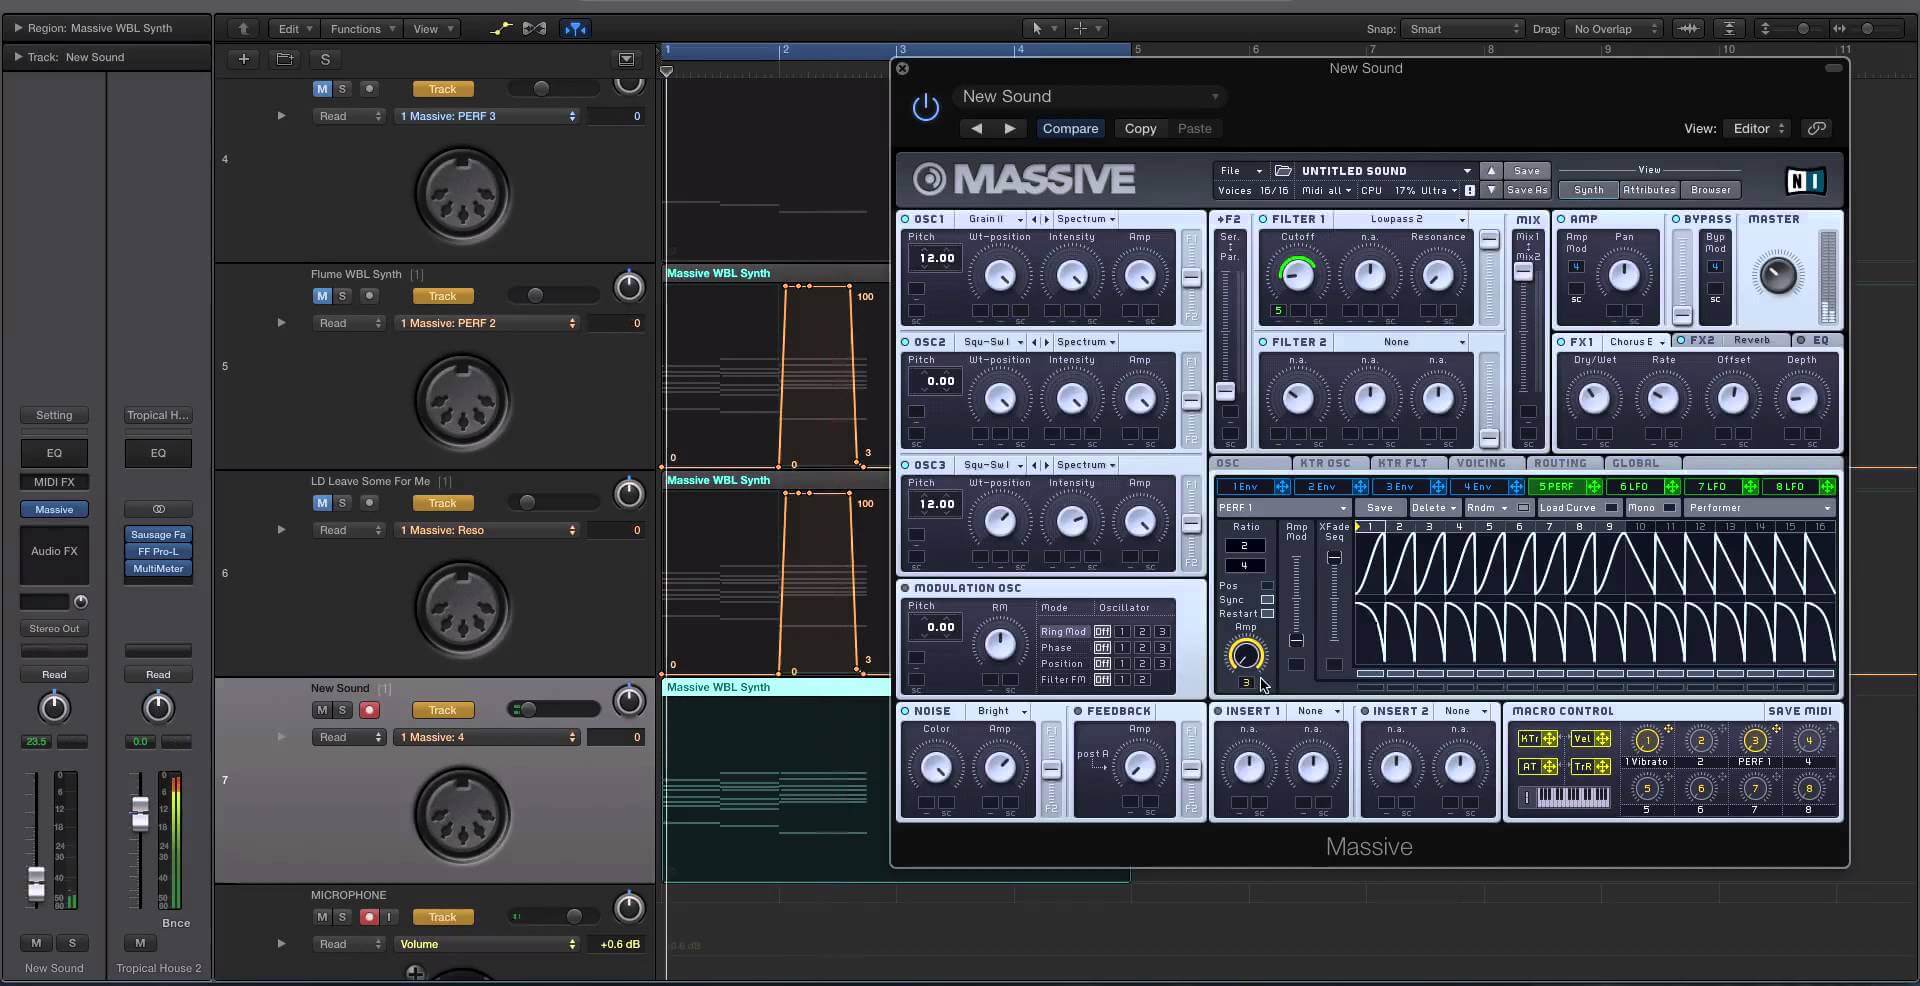1920x986 pixels.
Task: Click the 8LFO modulation drag handle
Action: [x=1828, y=487]
